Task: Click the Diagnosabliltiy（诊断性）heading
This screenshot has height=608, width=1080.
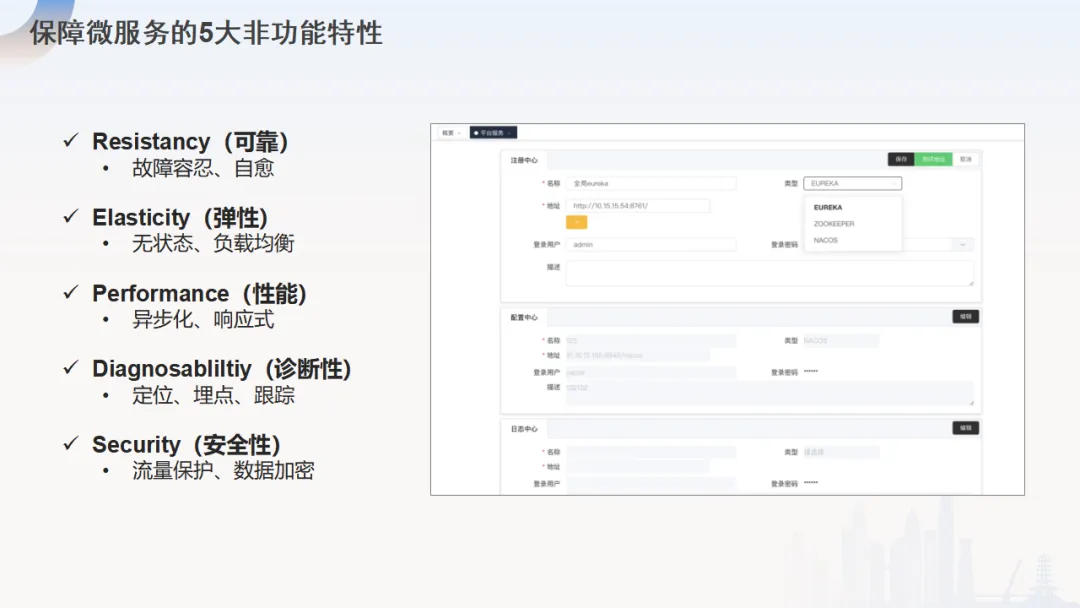Action: click(222, 369)
